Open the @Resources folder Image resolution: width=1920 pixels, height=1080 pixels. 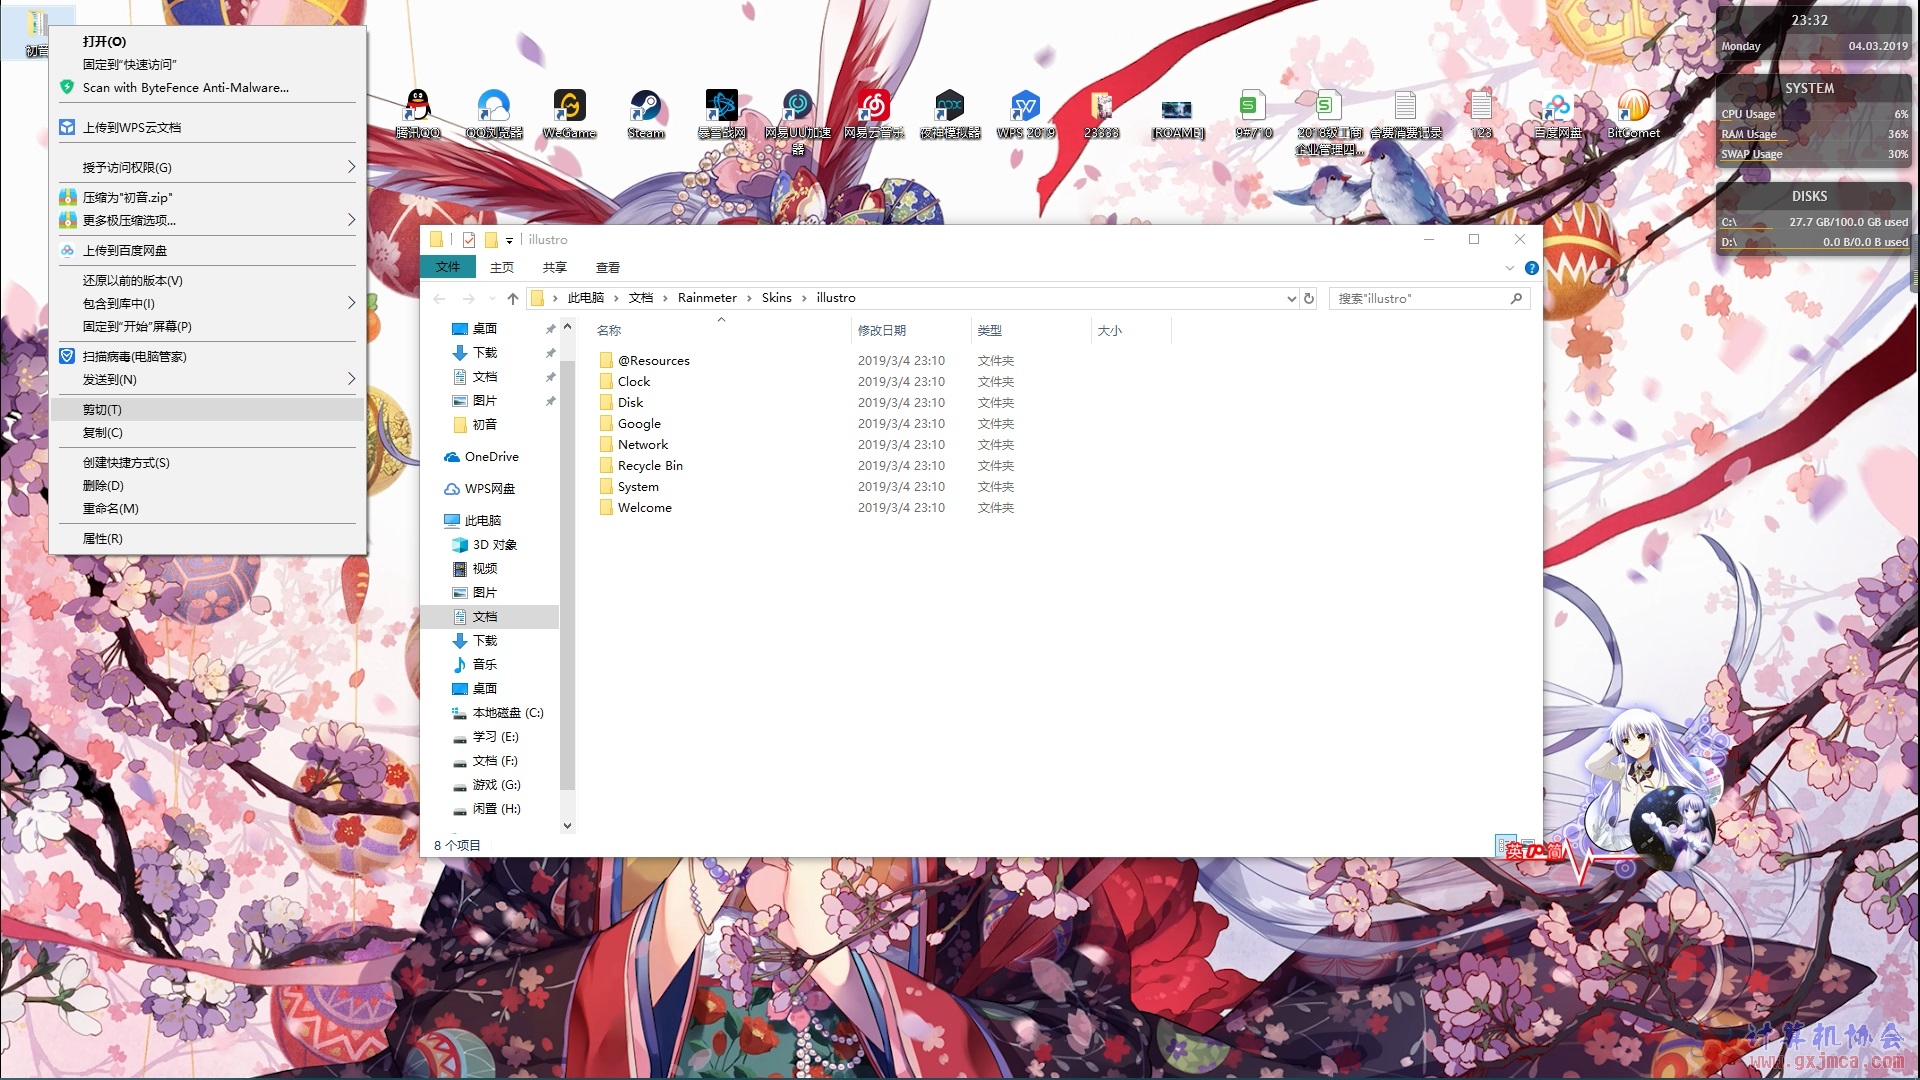point(654,360)
